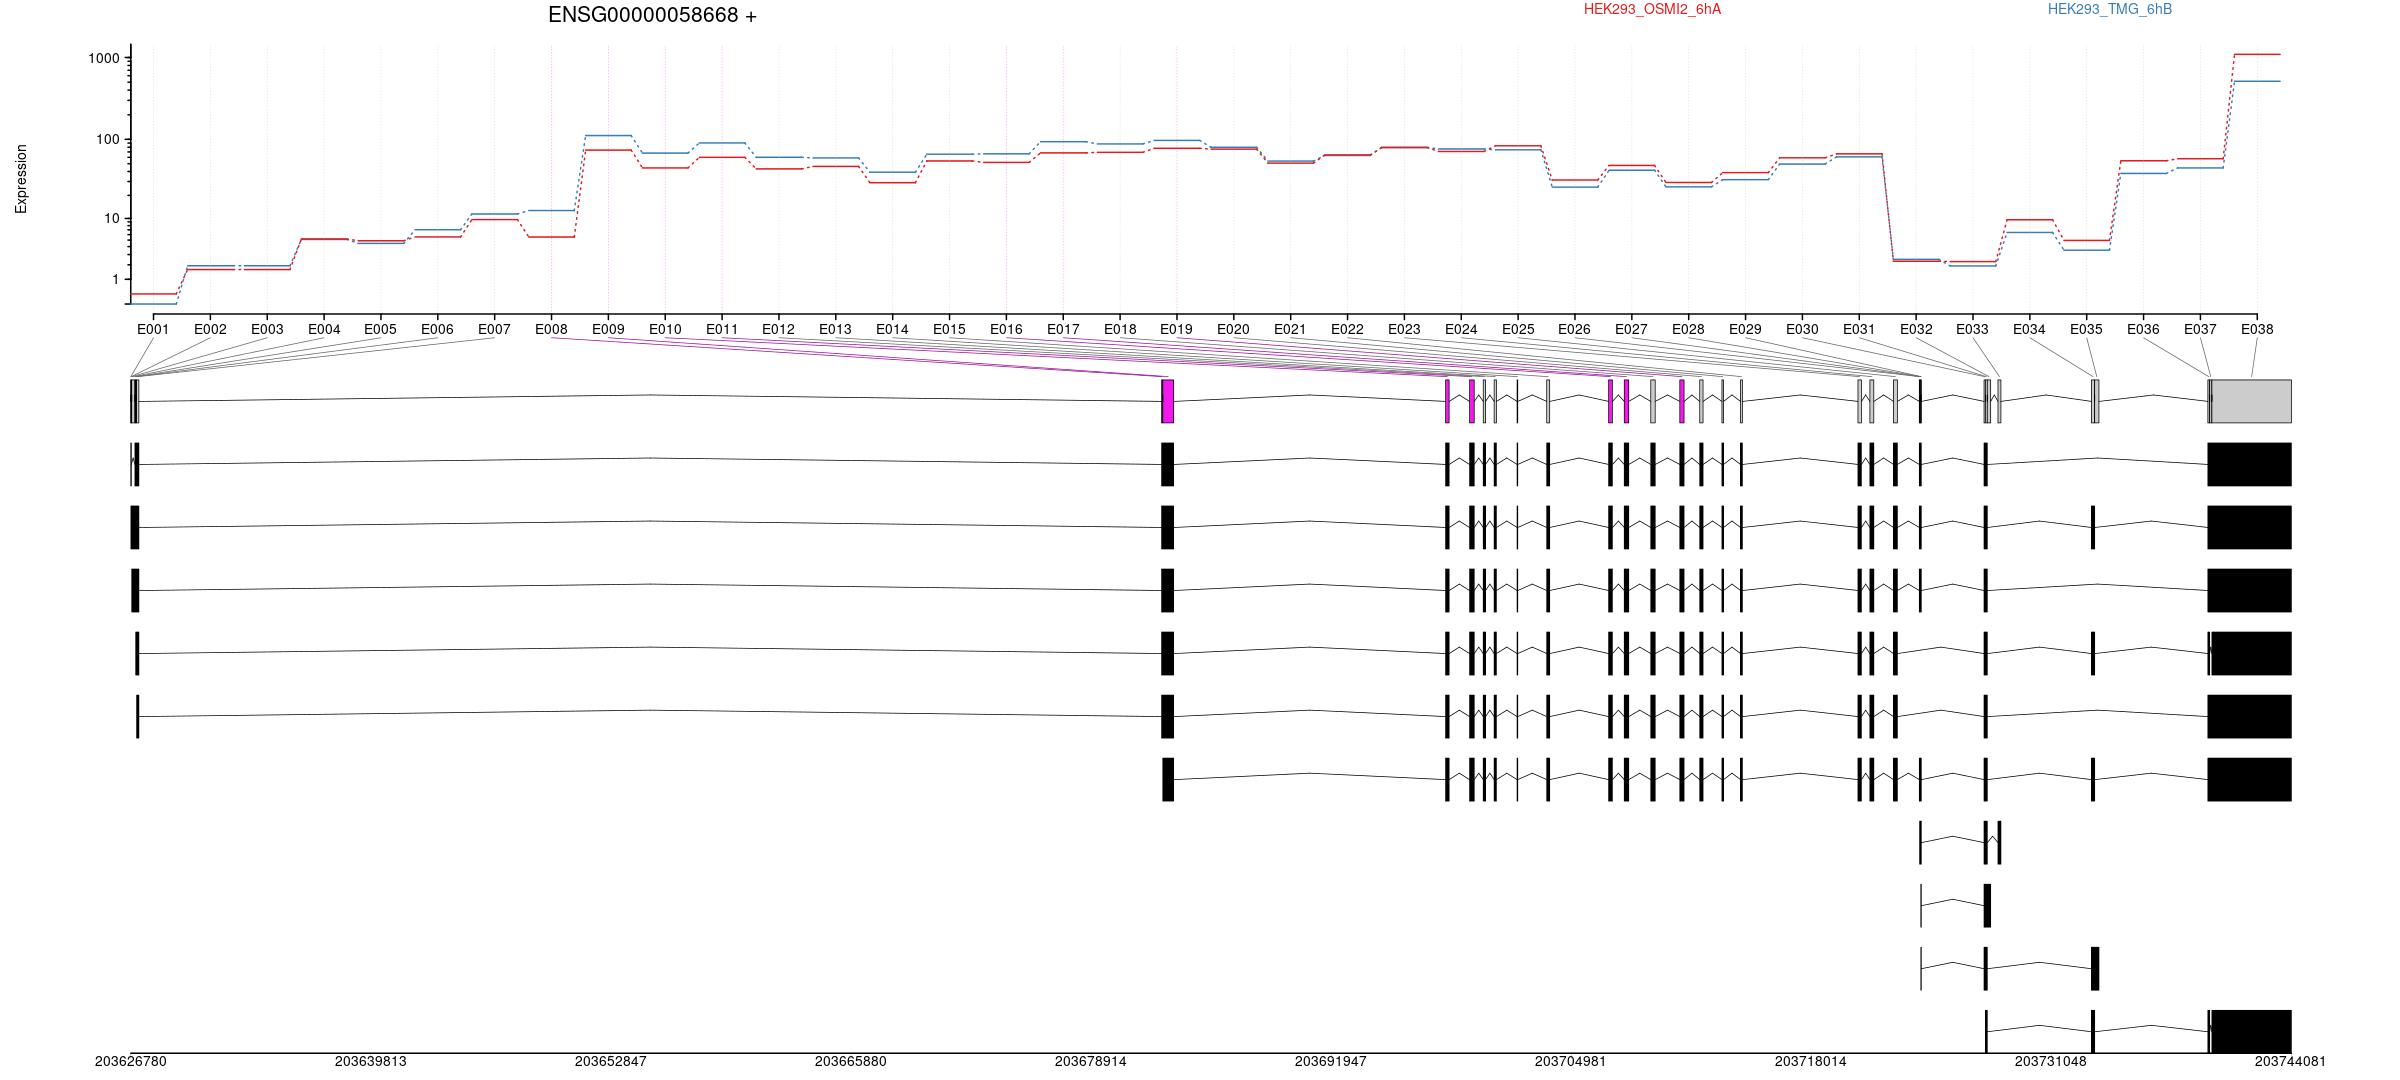Screen dimensions: 2400x1080
Task: Select the HEK293_OSMI2_6hA legend label
Action: click(1652, 9)
